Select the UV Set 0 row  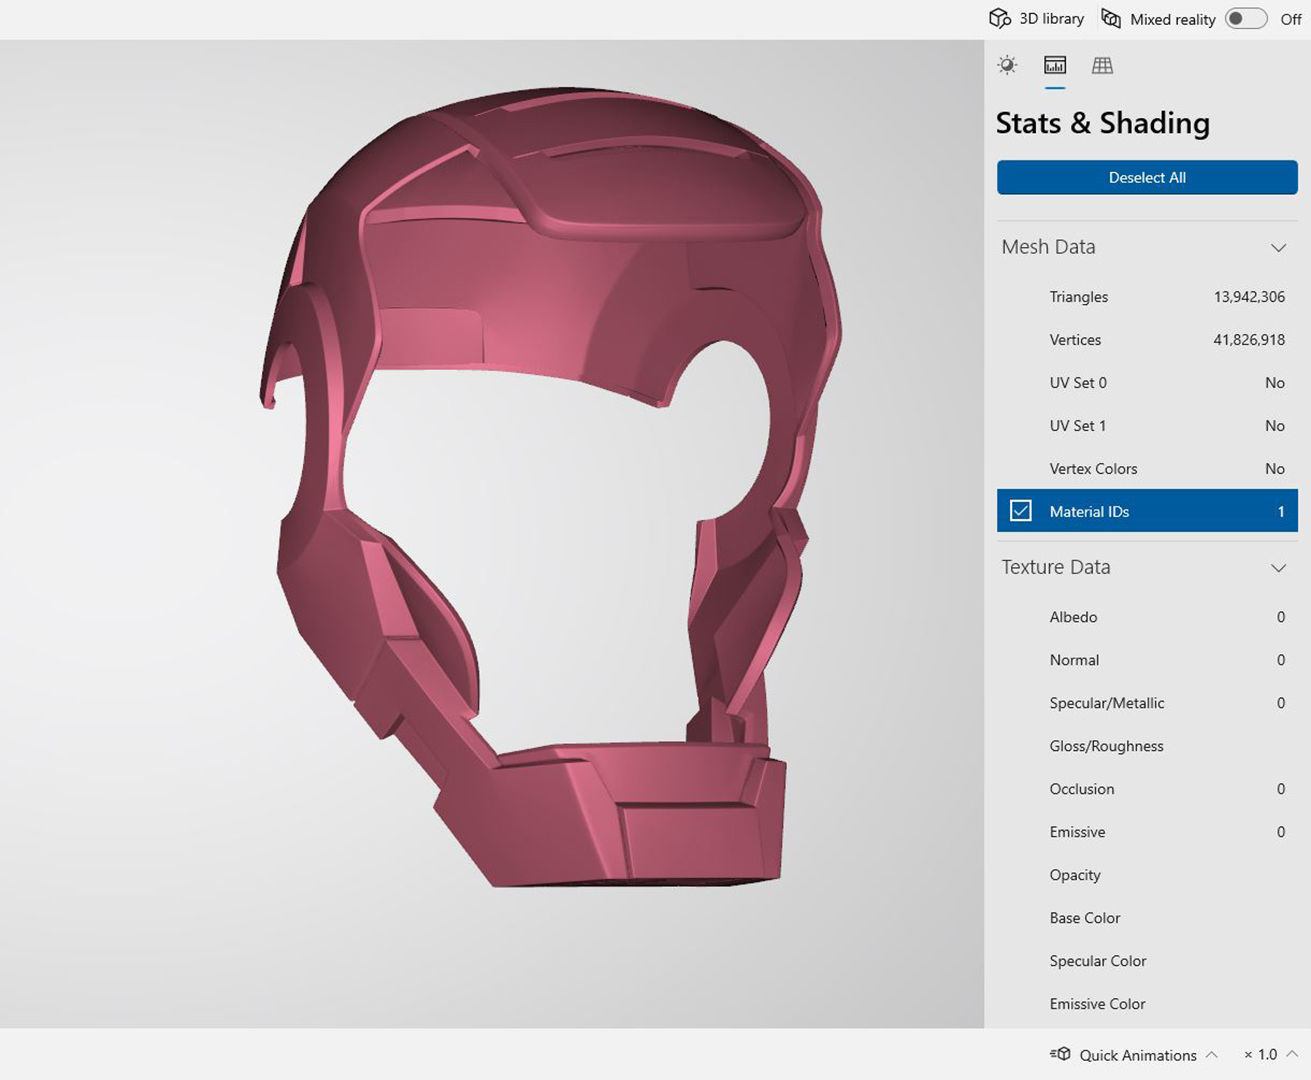pos(1147,383)
